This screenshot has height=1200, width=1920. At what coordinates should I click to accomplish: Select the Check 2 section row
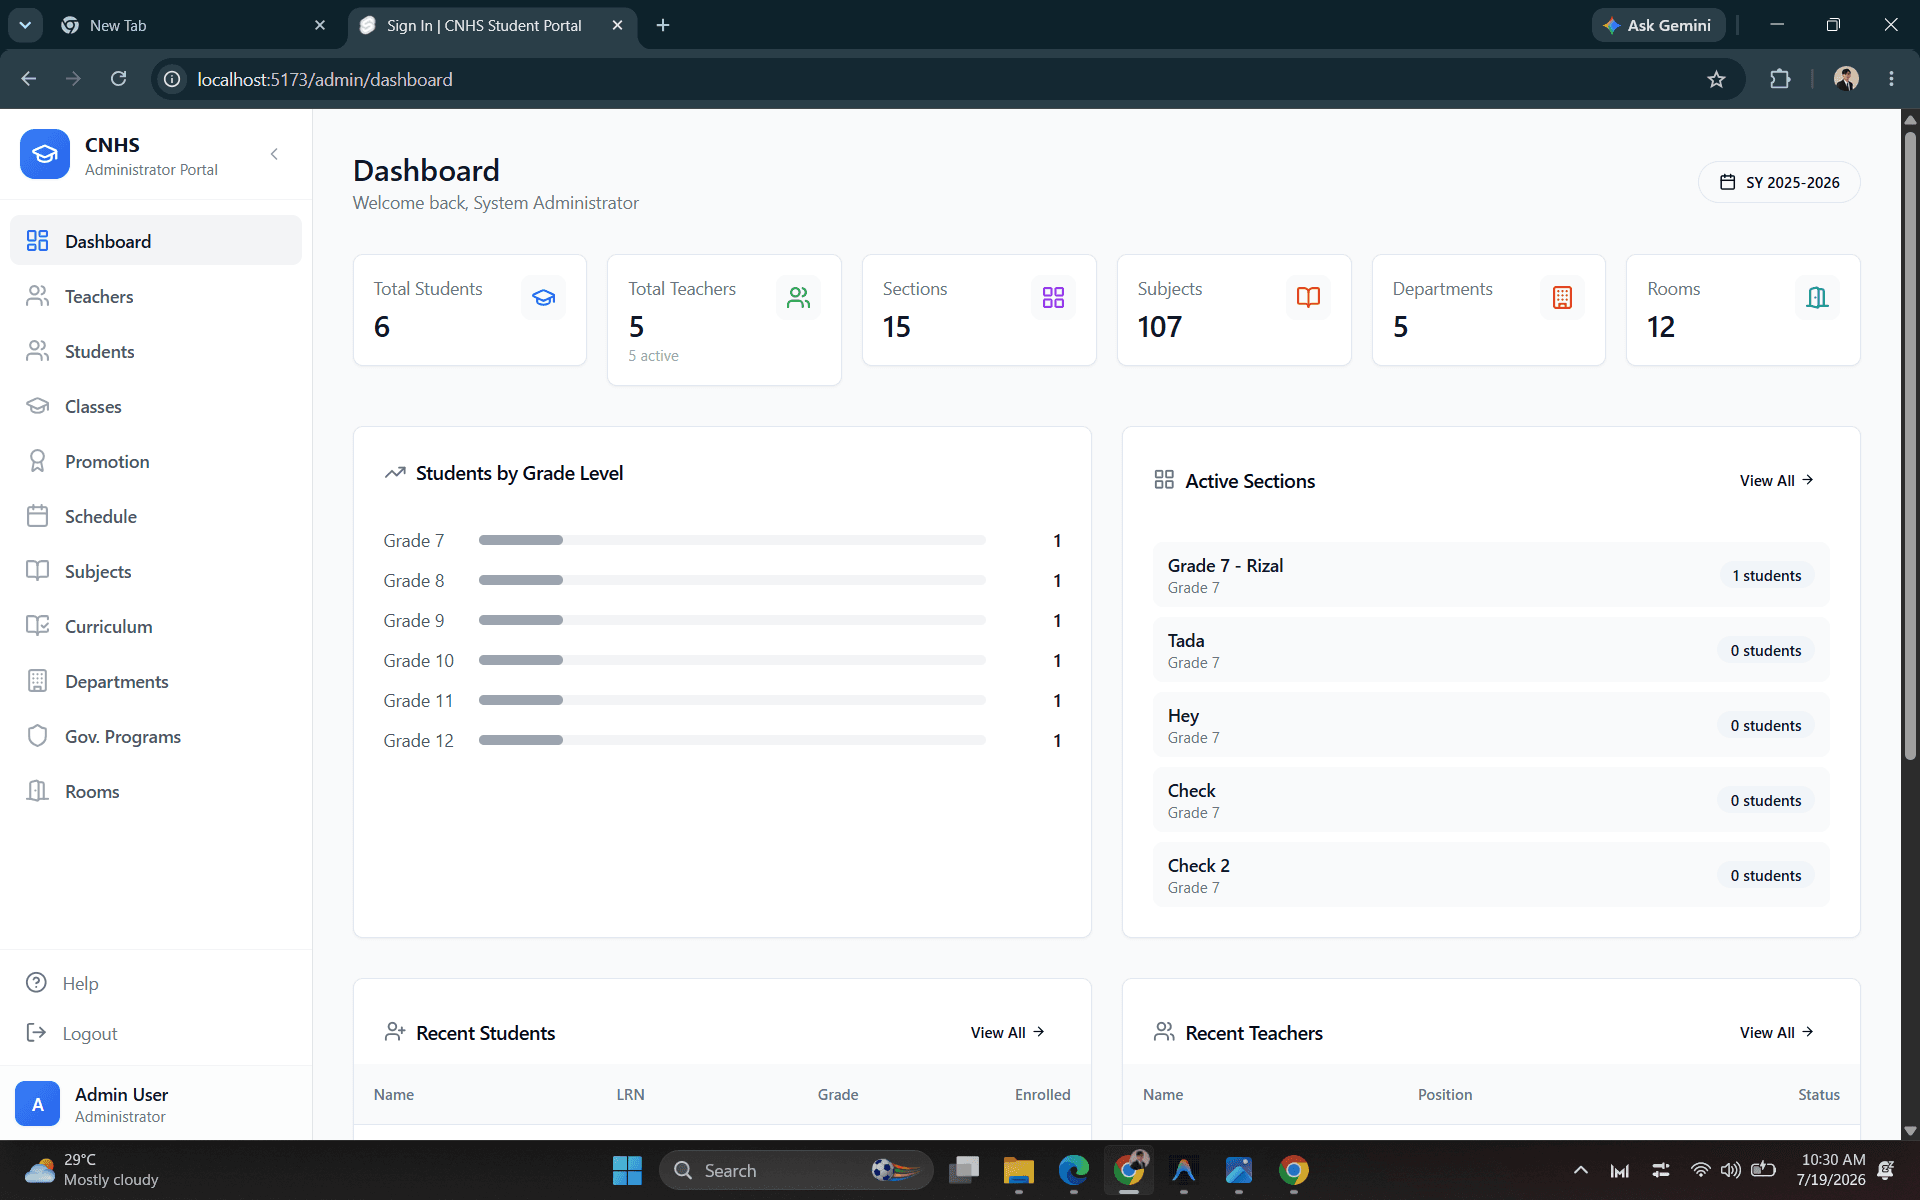[1491, 875]
